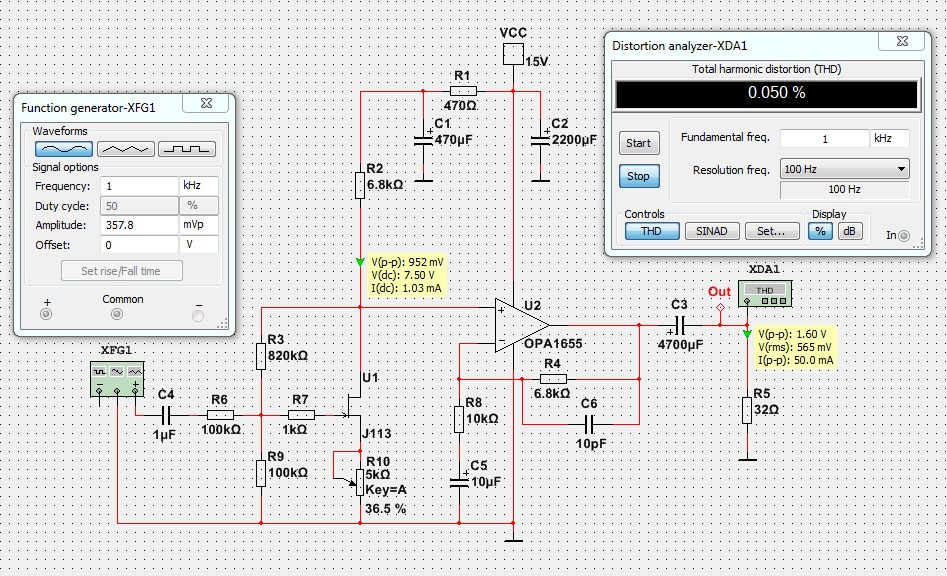Change the amplitude unit mVp

[x=199, y=225]
